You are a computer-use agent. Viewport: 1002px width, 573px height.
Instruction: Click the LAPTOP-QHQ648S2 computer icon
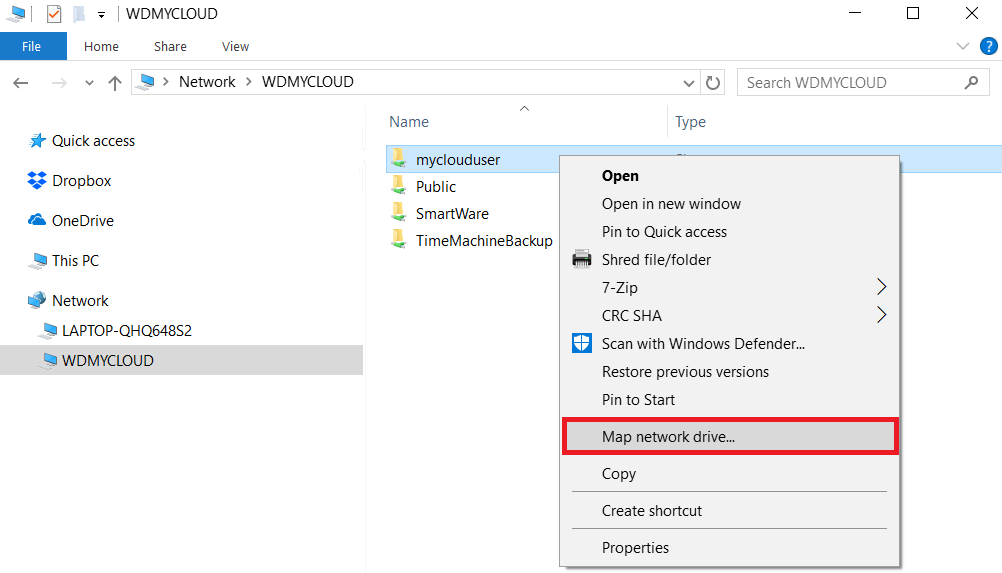(48, 330)
